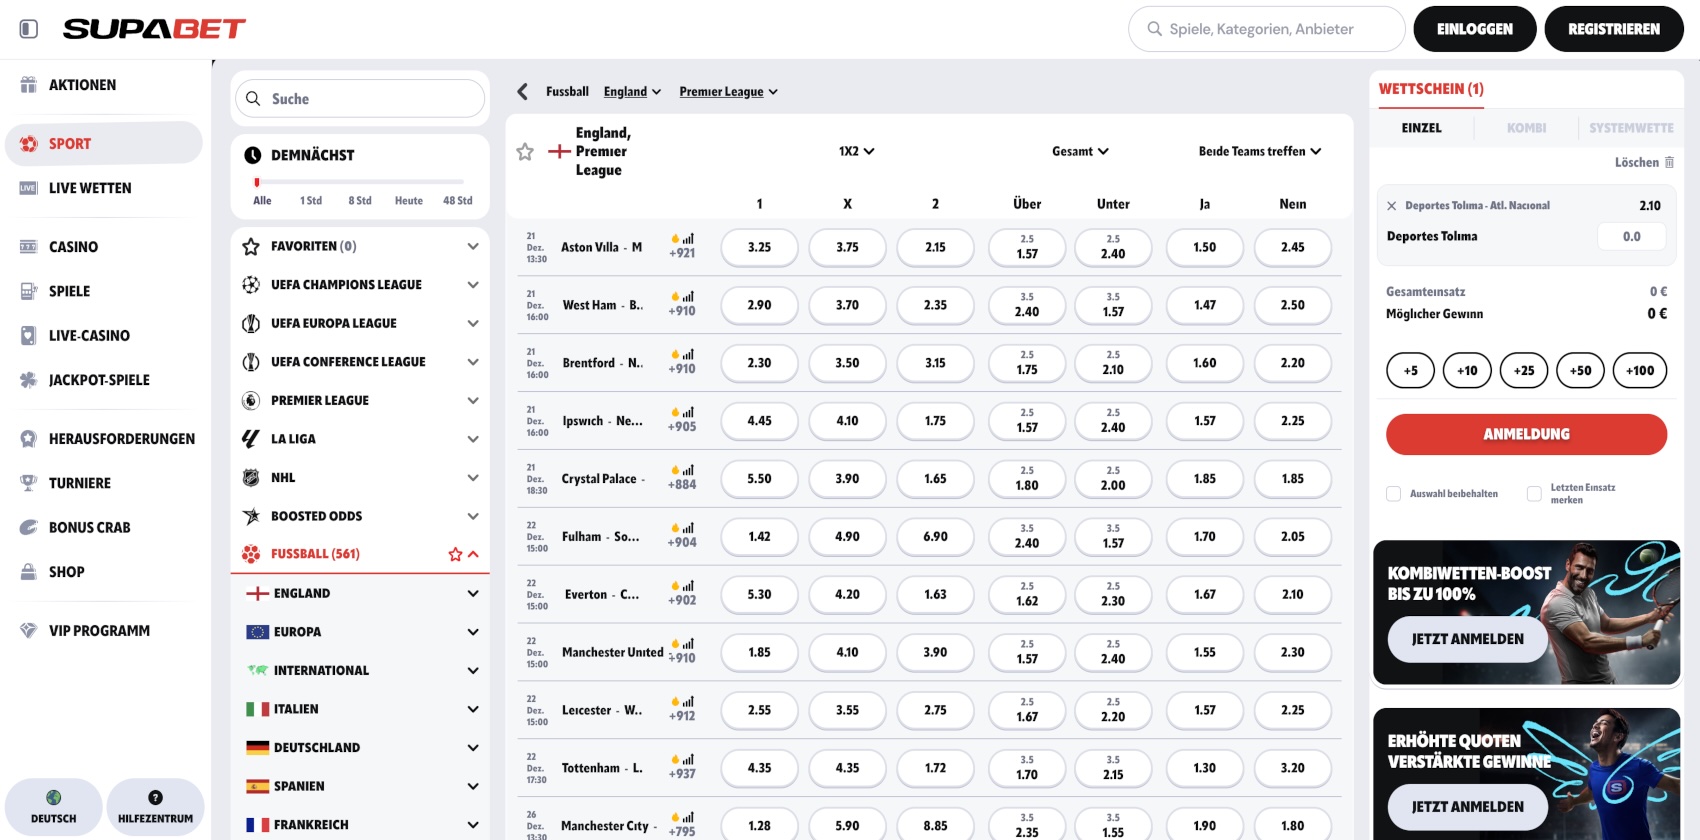This screenshot has height=840, width=1700.
Task: Open the 1X2 market dropdown
Action: 856,152
